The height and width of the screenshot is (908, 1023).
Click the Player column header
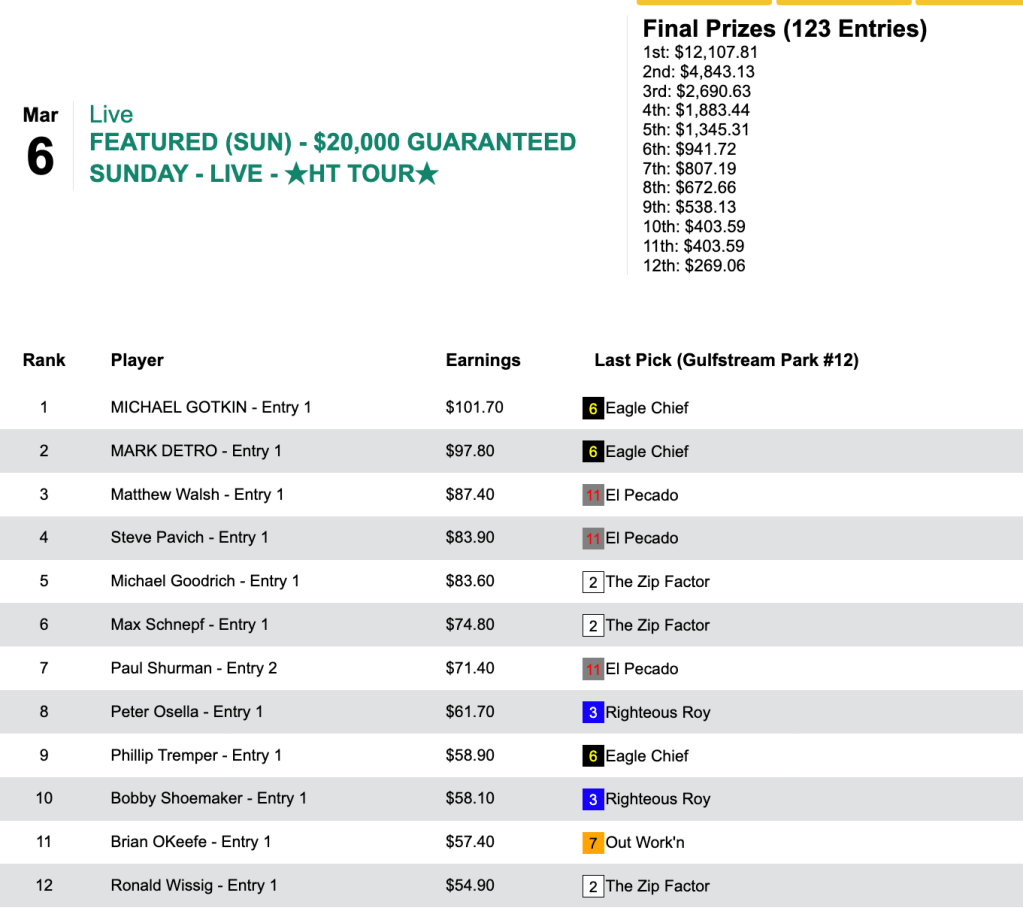(137, 360)
